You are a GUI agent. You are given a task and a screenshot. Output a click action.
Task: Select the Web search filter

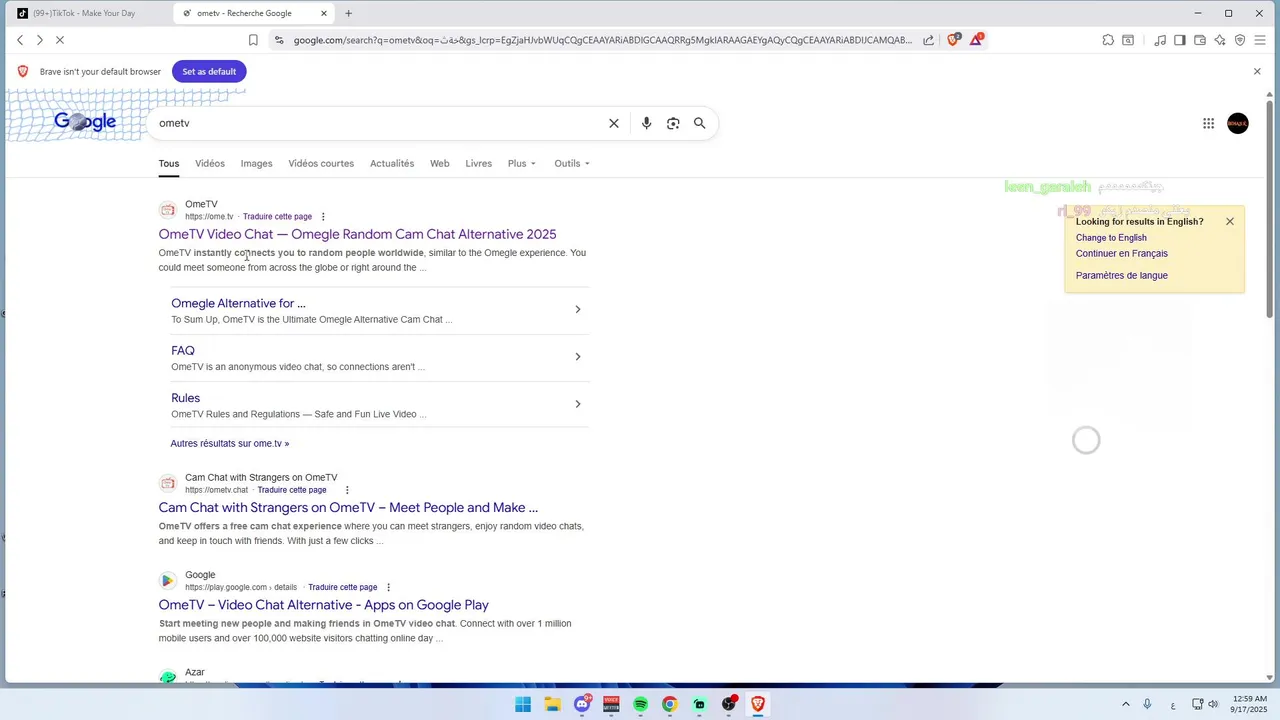440,163
